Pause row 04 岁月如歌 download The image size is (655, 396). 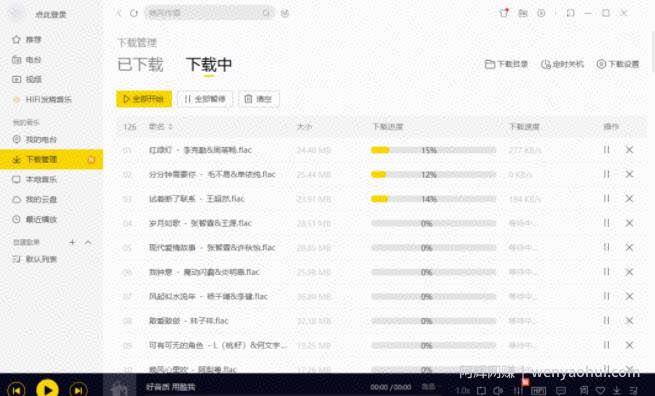(x=607, y=223)
